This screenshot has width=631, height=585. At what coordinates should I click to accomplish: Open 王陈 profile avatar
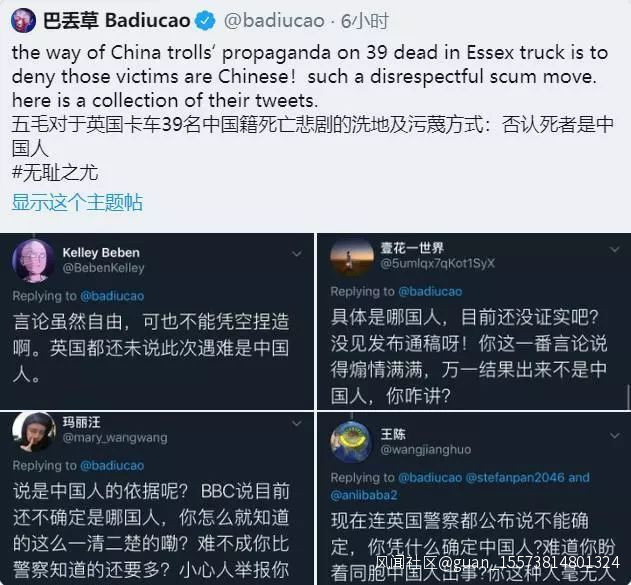click(352, 442)
